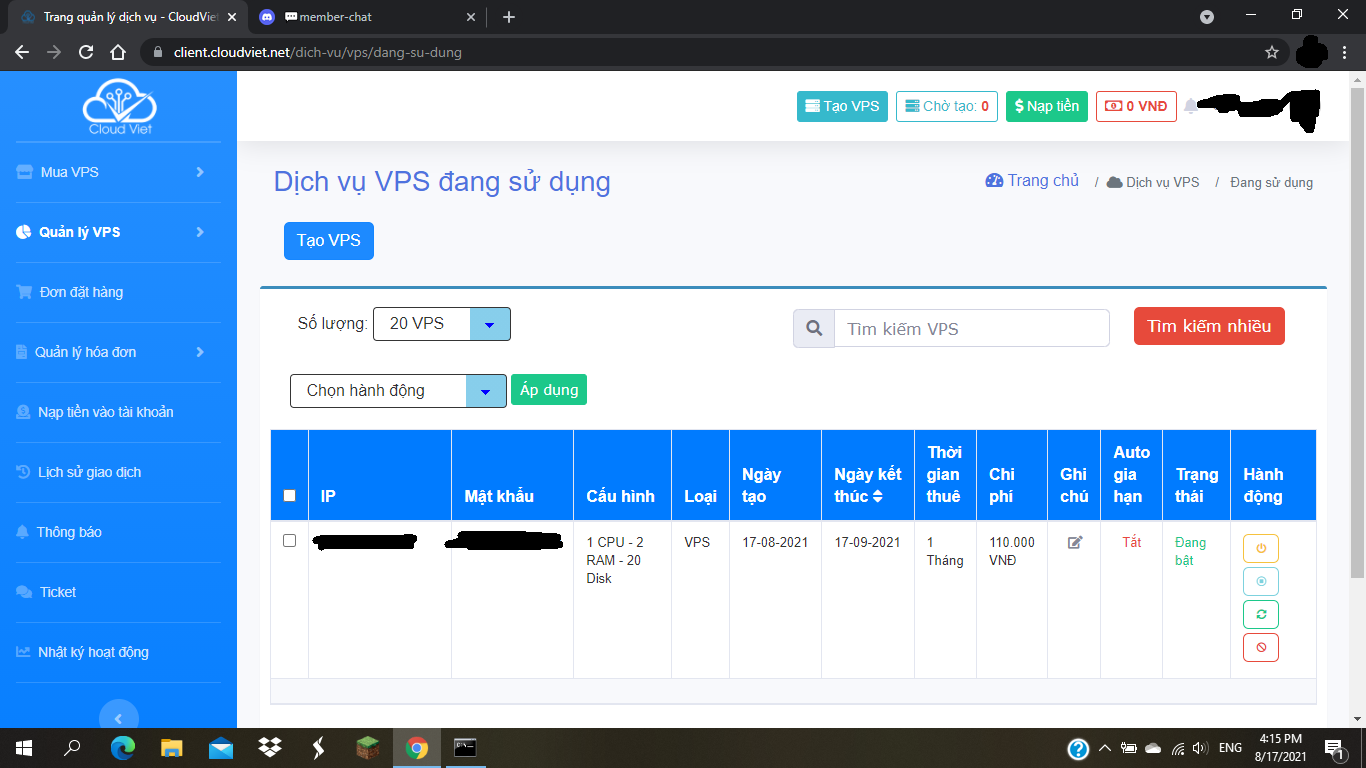Expand the Quản lý hóa đơn sidebar menu
1366x768 pixels.
(x=118, y=352)
